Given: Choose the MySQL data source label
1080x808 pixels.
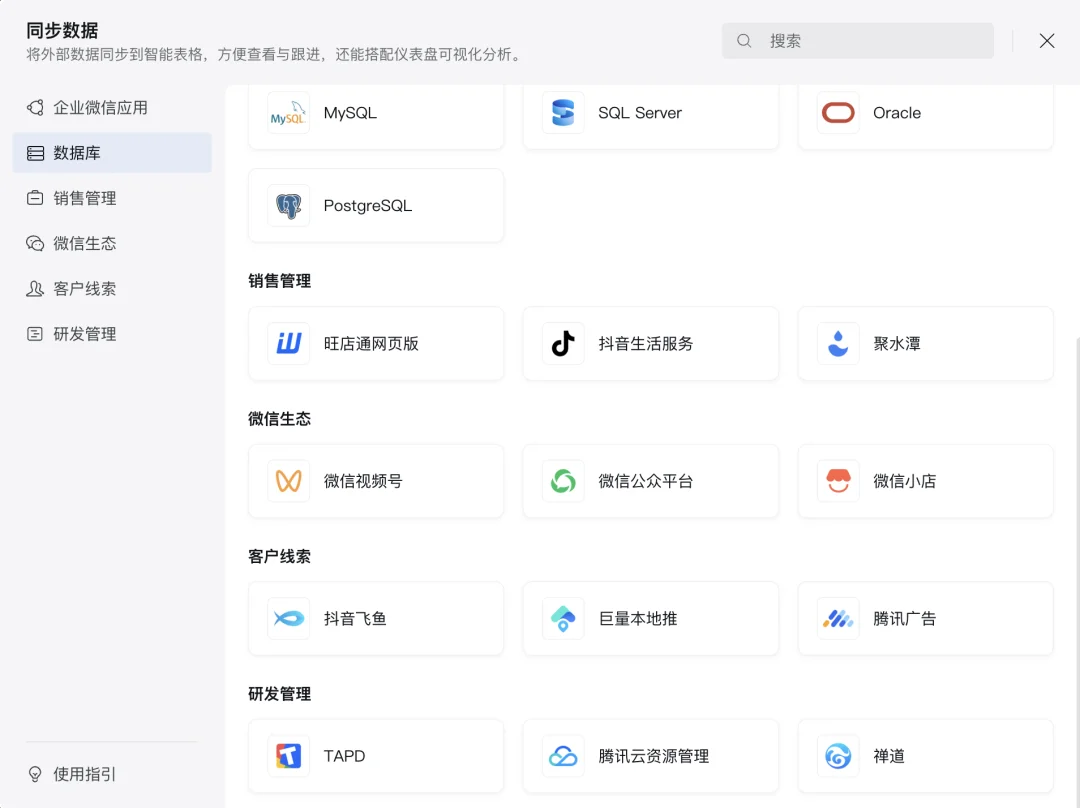Looking at the screenshot, I should (x=350, y=113).
